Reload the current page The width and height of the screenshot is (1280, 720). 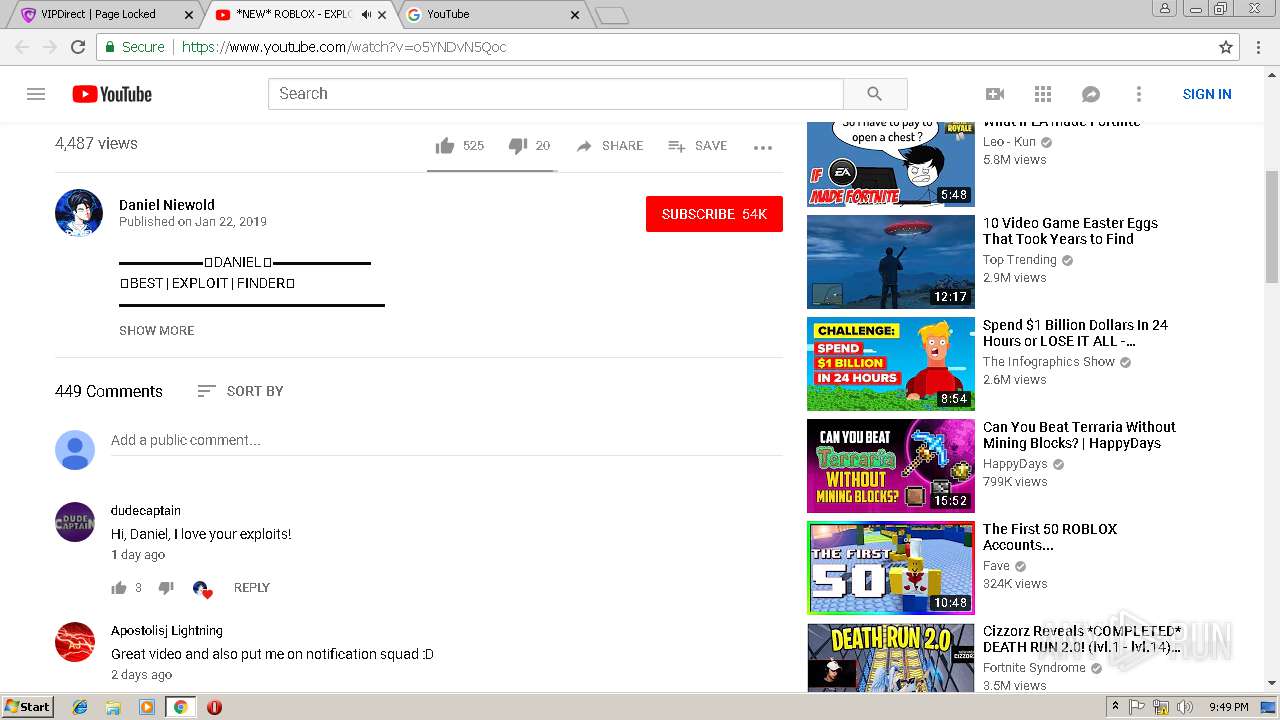coord(78,47)
